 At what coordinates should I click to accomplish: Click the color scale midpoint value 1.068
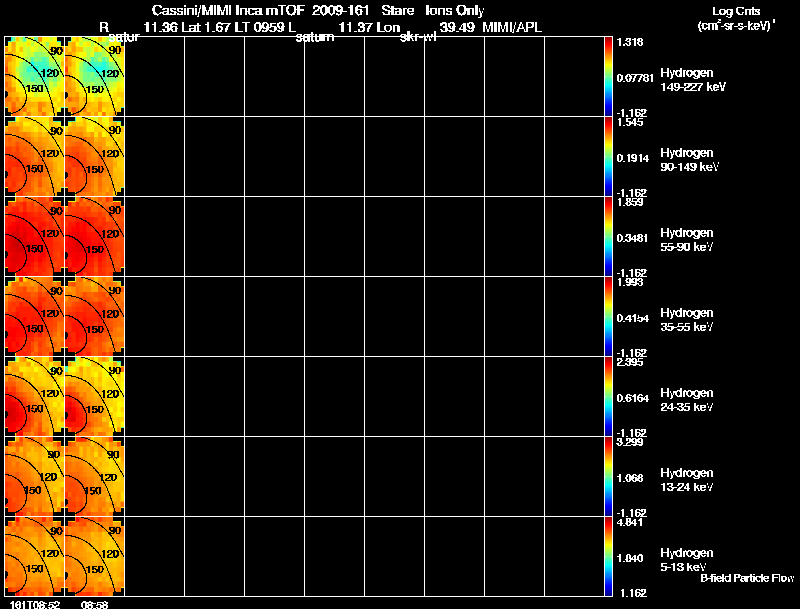point(630,478)
